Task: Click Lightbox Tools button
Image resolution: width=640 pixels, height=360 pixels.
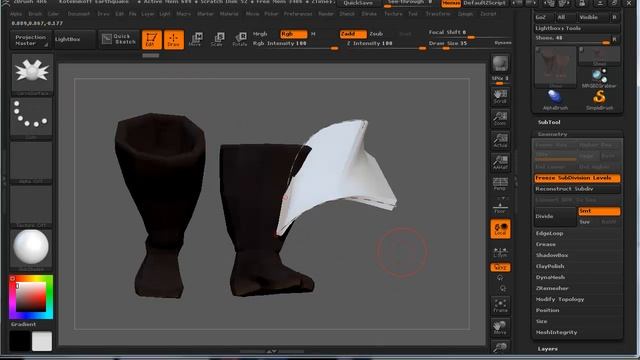Action: pos(577,28)
